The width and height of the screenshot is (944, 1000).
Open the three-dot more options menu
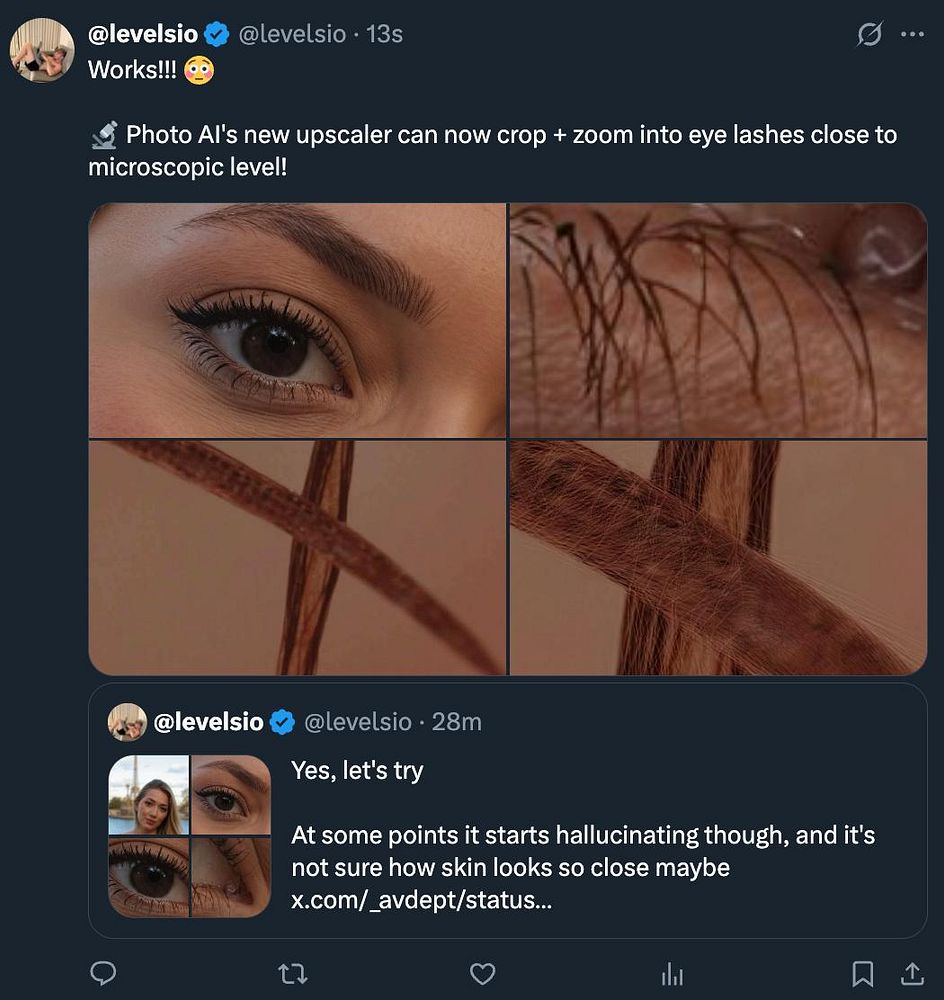tap(912, 34)
